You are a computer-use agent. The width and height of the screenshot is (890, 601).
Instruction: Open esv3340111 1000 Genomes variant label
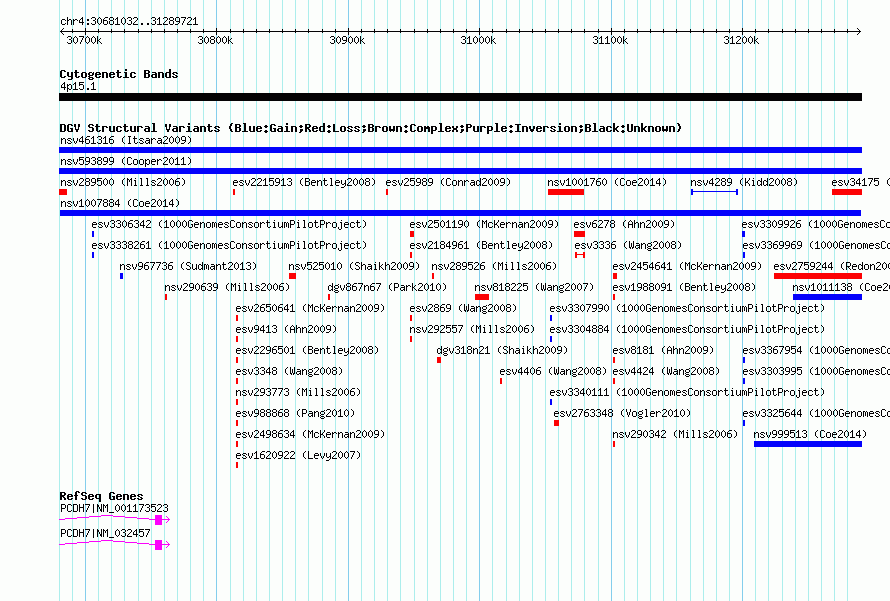tap(687, 392)
